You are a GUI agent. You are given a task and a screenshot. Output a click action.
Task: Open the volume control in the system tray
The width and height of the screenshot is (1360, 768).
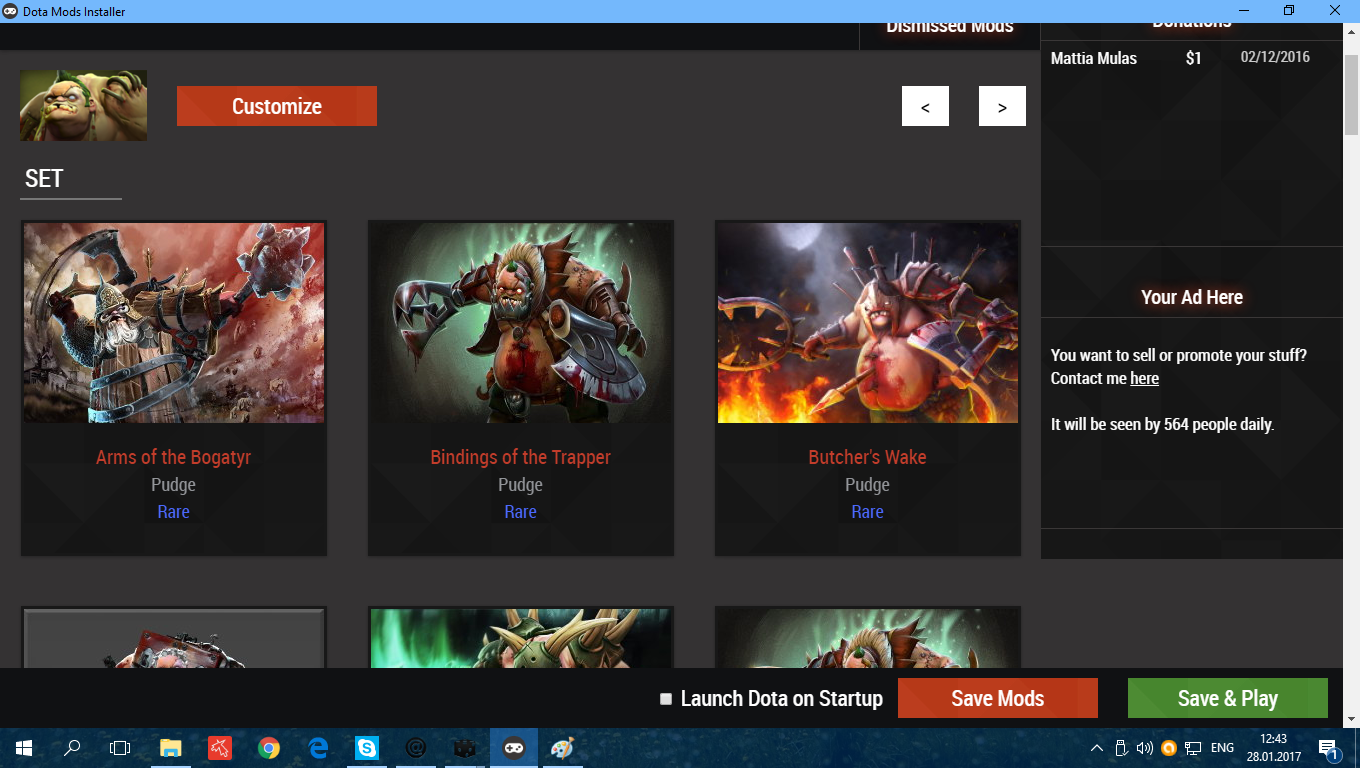click(x=1145, y=748)
